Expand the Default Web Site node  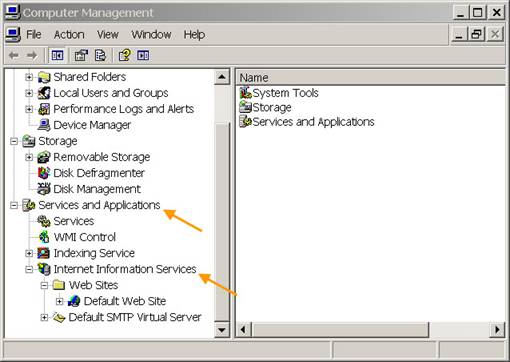[x=60, y=301]
